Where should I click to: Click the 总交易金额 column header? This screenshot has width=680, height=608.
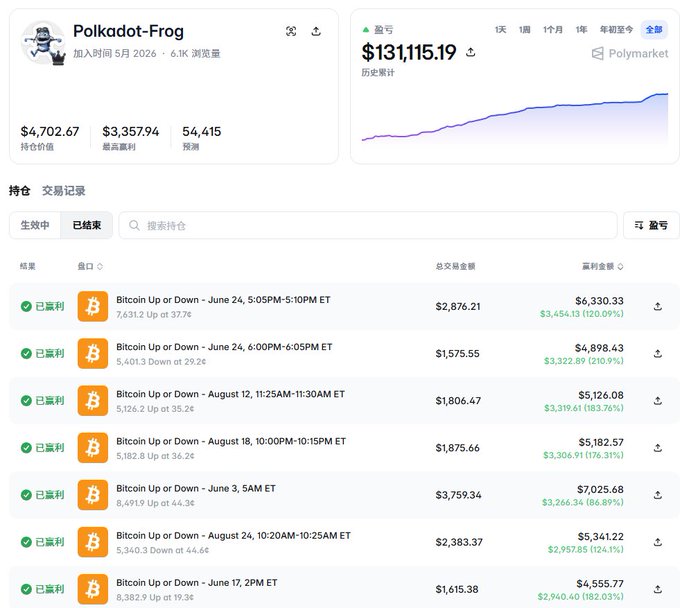pos(455,266)
